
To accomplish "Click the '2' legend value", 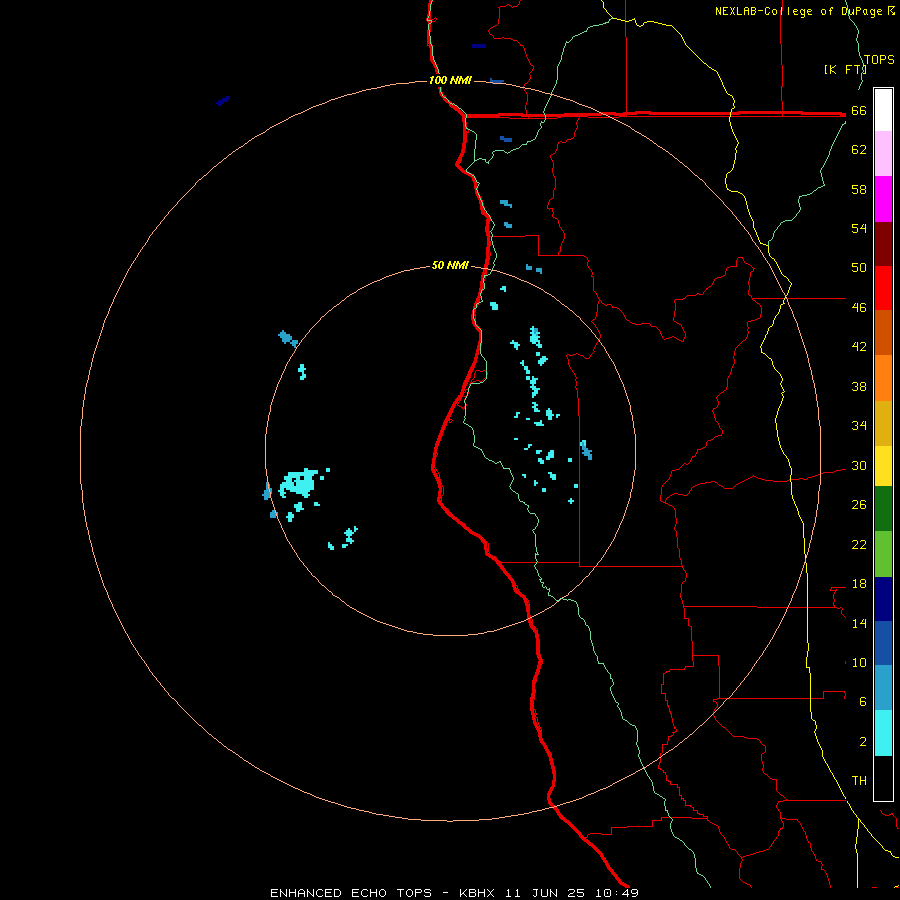I will pos(863,742).
